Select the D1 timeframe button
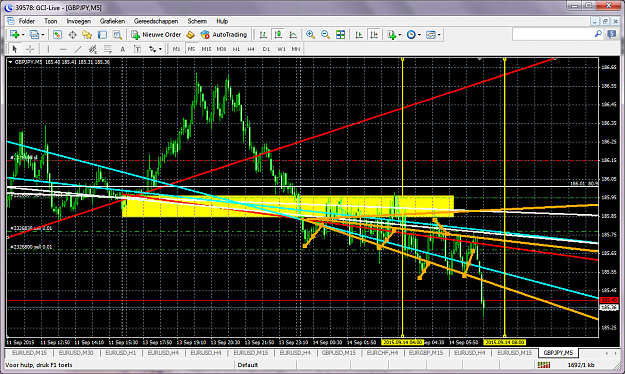625x374 pixels. (x=266, y=49)
